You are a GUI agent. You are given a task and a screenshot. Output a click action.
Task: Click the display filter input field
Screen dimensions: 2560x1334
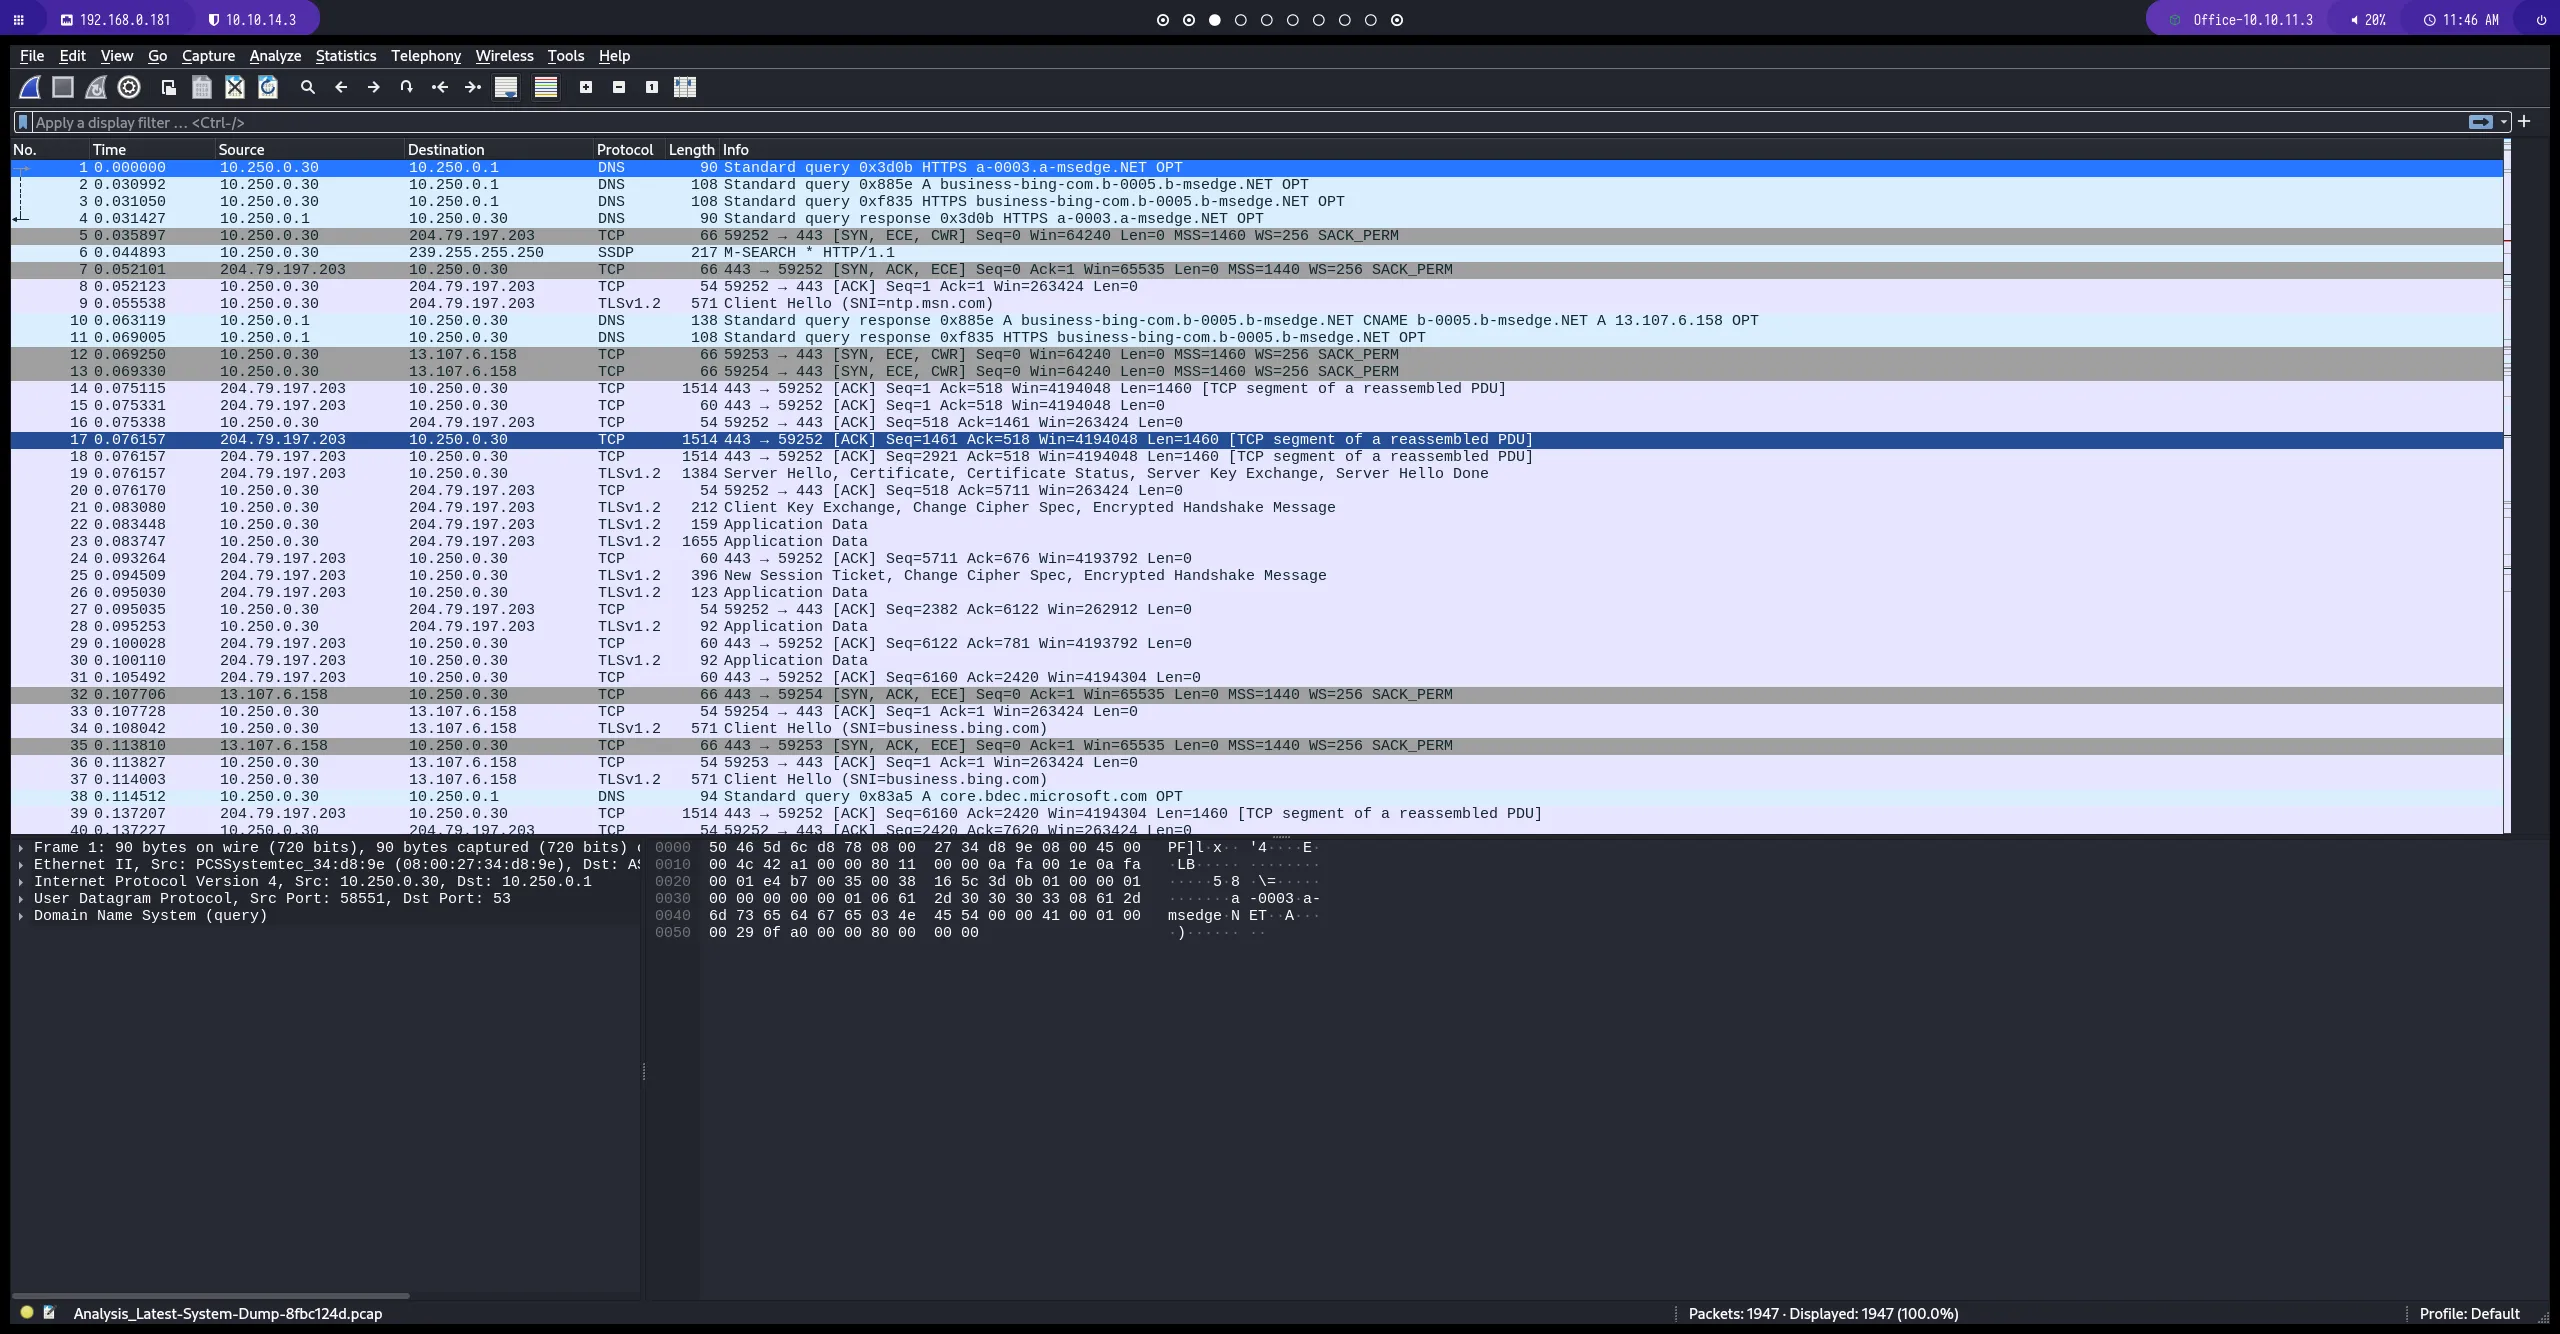click(x=1200, y=122)
